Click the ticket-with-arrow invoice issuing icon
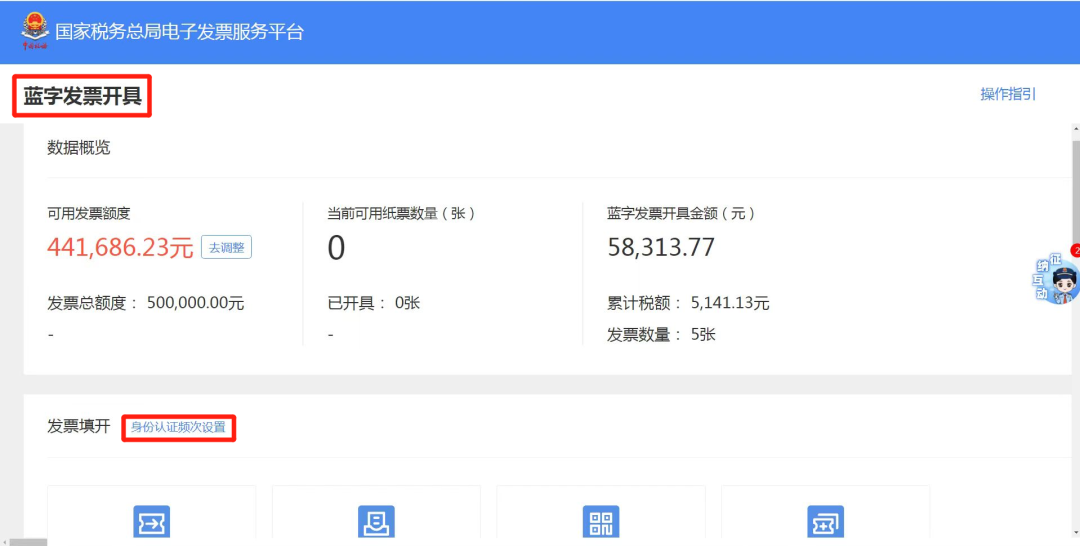Screen dimensions: 1080x546 (x=152, y=521)
